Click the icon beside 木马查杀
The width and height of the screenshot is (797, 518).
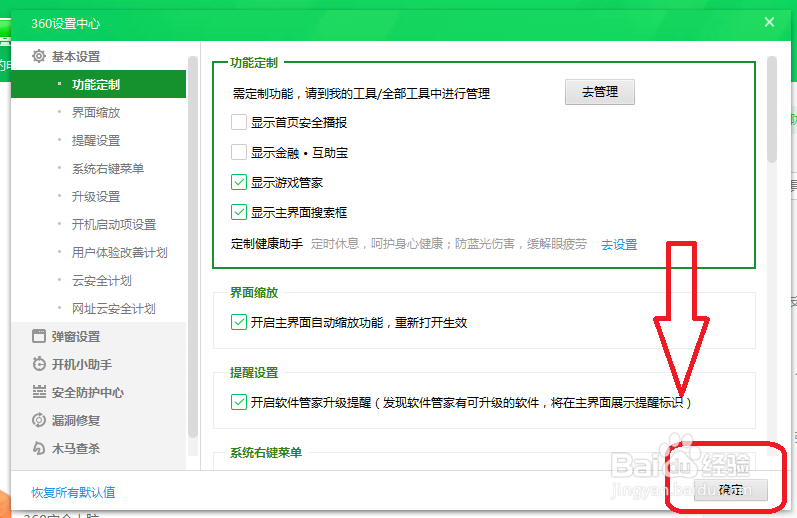39,448
